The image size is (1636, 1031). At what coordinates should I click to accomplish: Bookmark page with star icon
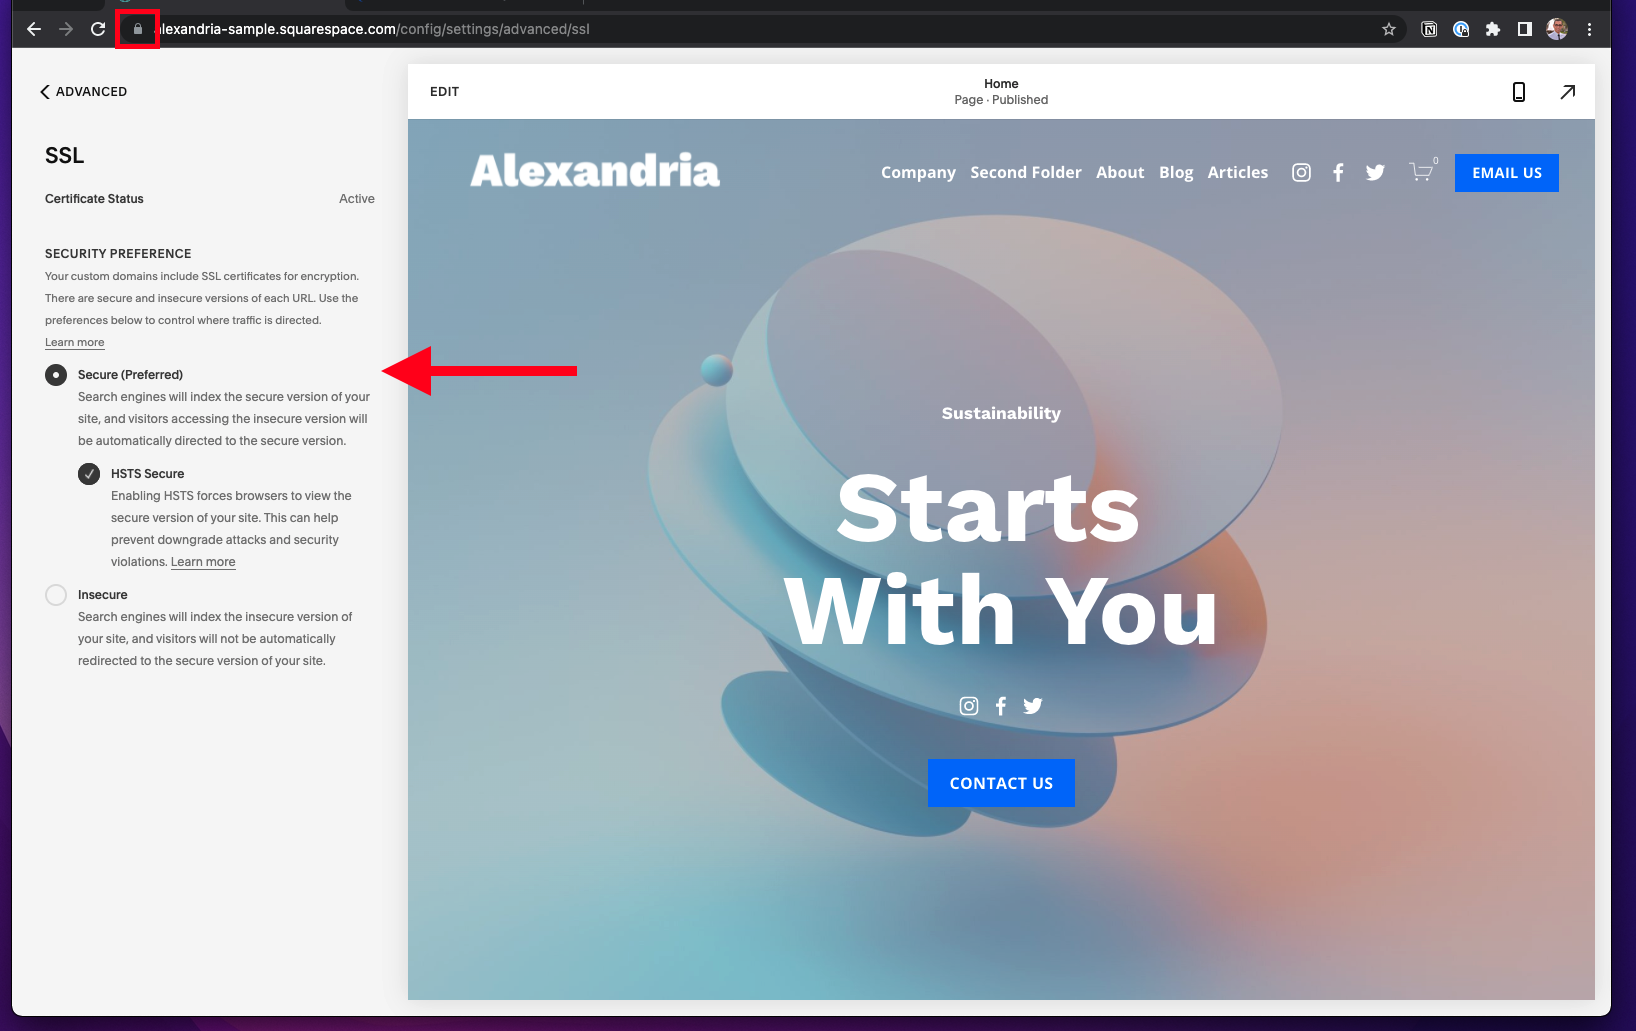pyautogui.click(x=1389, y=29)
